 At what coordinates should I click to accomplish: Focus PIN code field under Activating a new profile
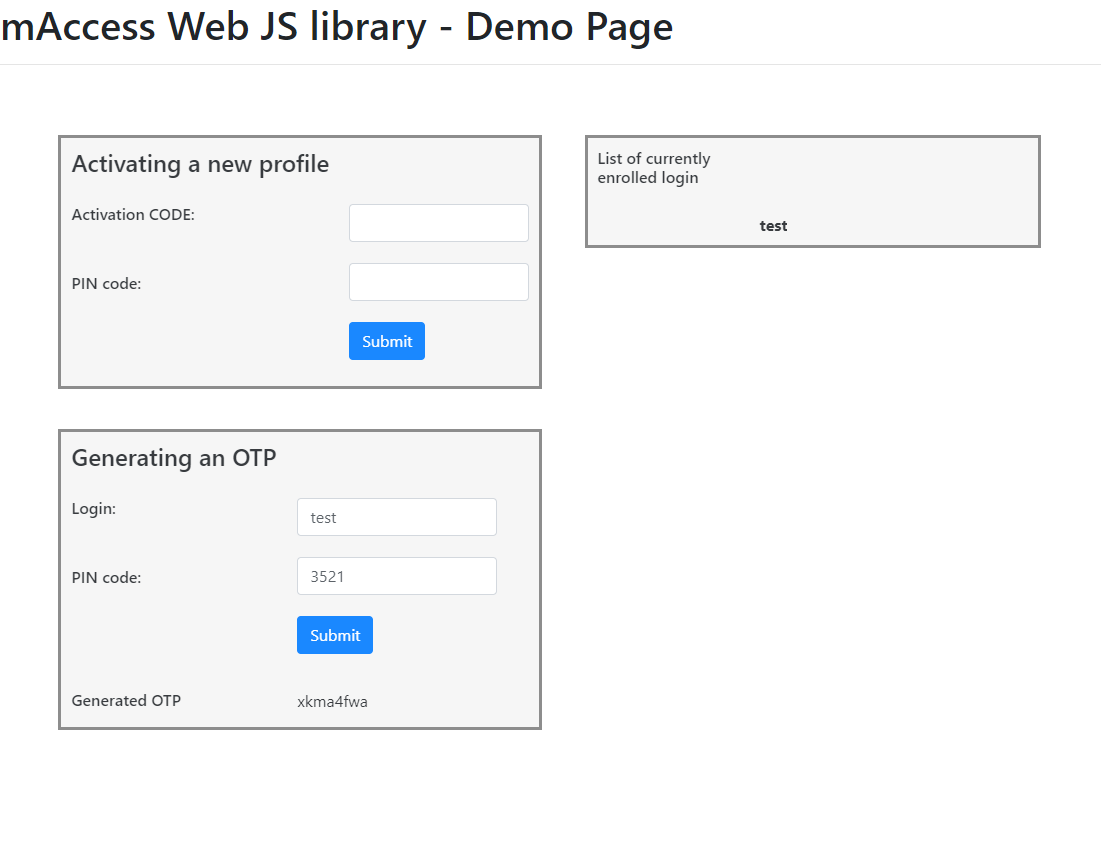[x=438, y=282]
